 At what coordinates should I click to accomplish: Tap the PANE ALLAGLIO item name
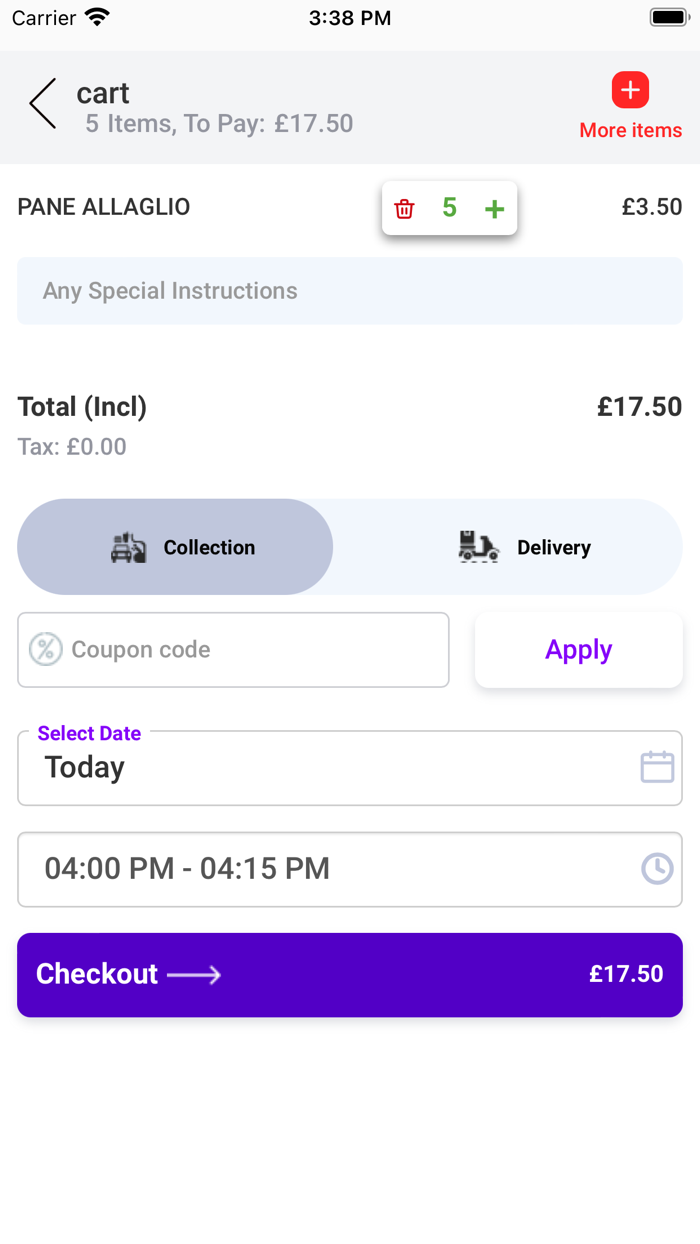[104, 207]
